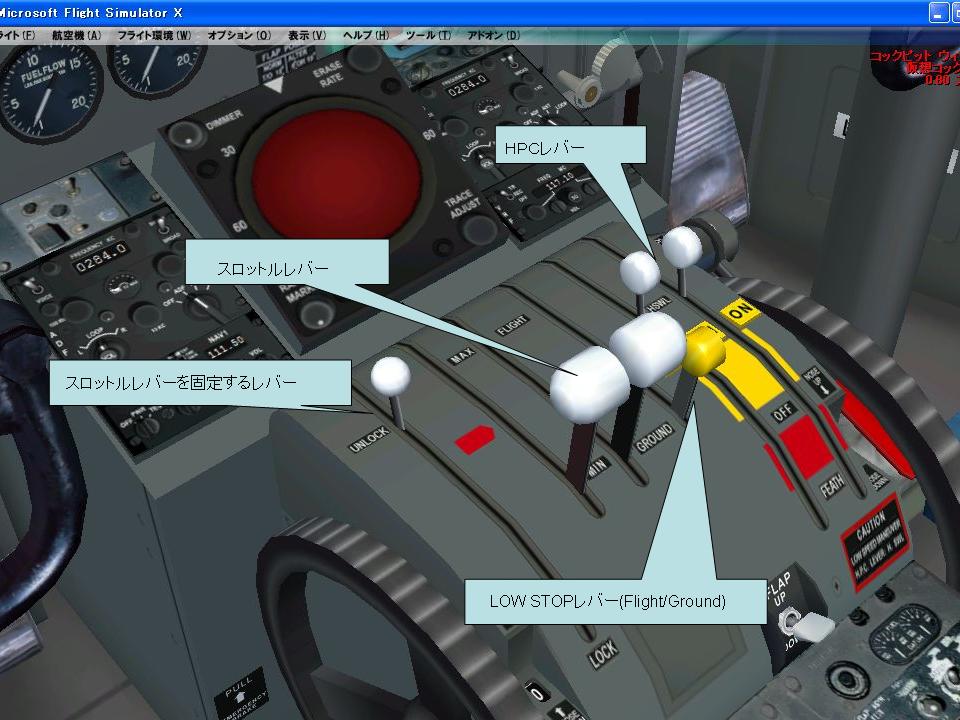The height and width of the screenshot is (720, 960).
Task: Click the tuning meter on upper ADF panel
Action: tap(489, 108)
